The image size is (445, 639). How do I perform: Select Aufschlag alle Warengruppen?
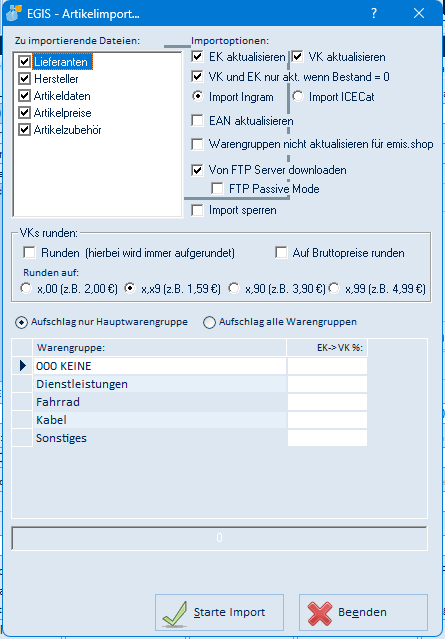[209, 322]
